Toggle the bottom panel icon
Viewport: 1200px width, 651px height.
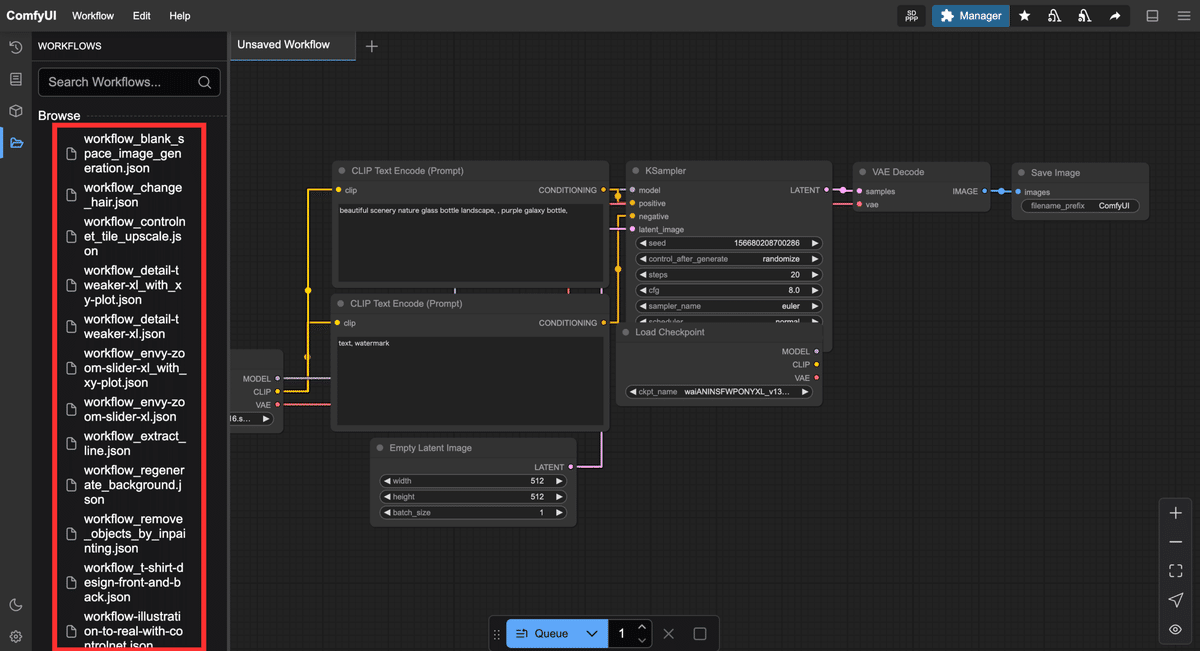pos(1152,16)
